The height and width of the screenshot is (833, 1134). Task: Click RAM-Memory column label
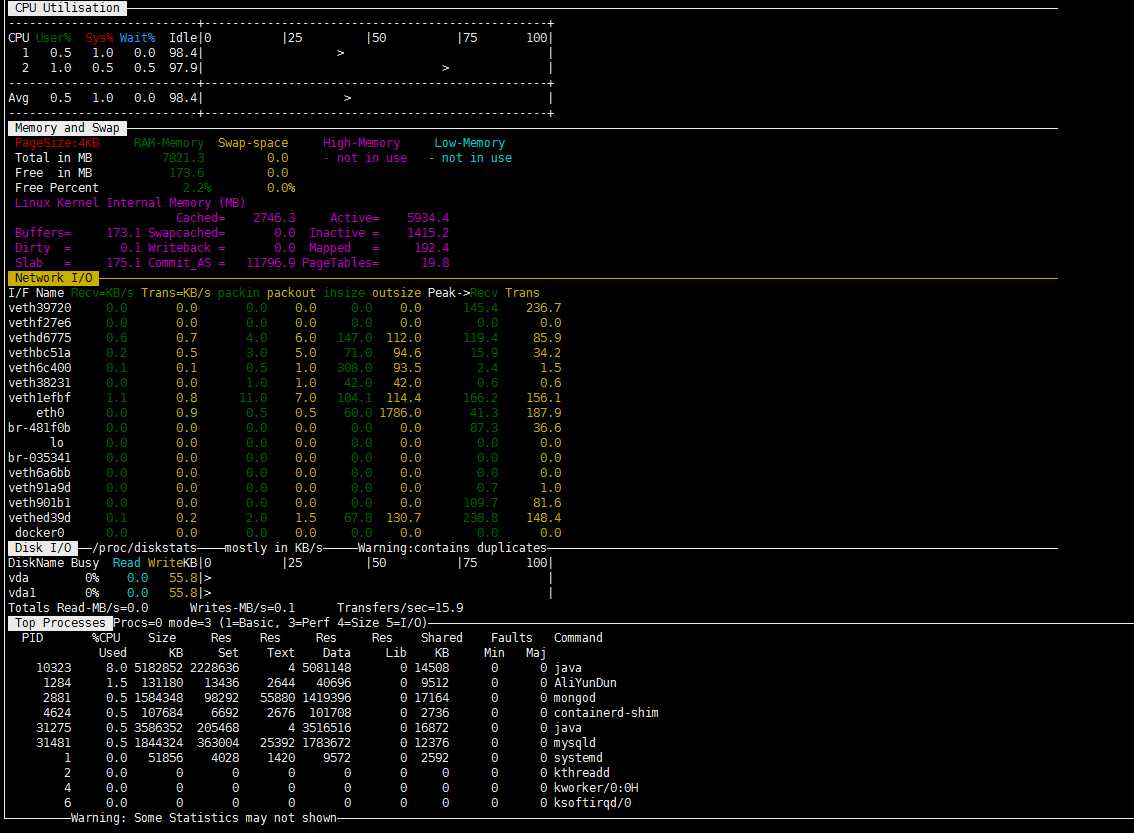tap(169, 143)
